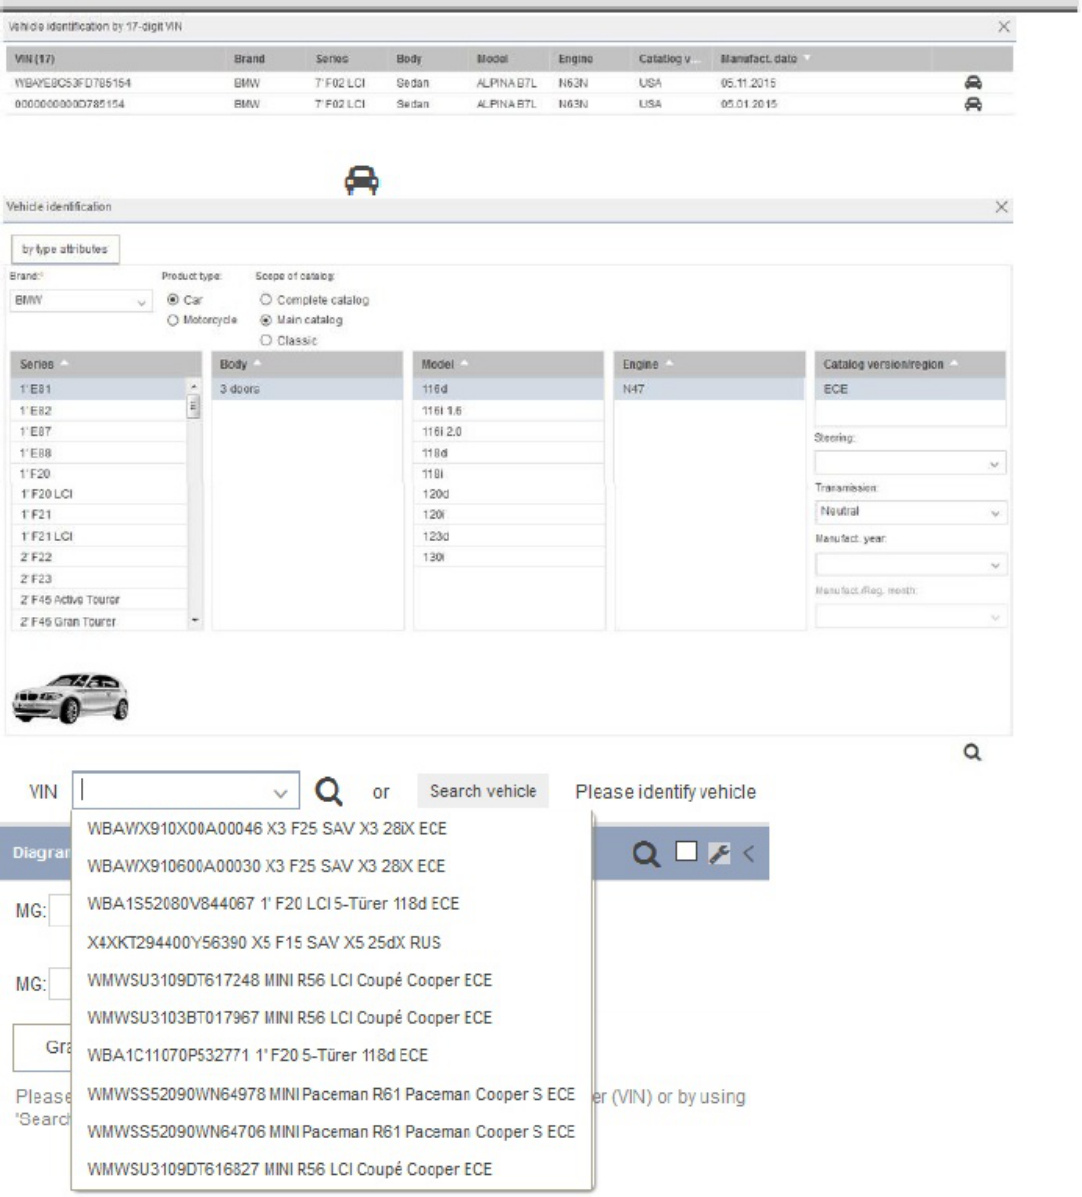Select series 1' E81
1082x1197 pixels.
[x=99, y=389]
